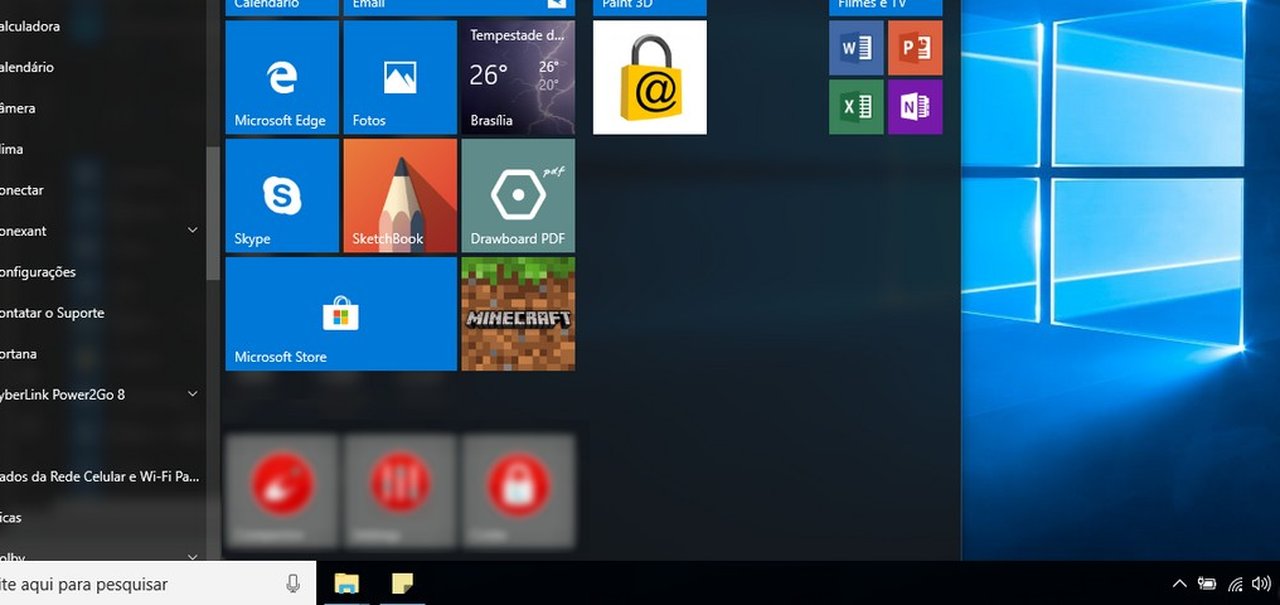Open the Excel tile
Viewport: 1280px width, 605px height.
pos(856,107)
